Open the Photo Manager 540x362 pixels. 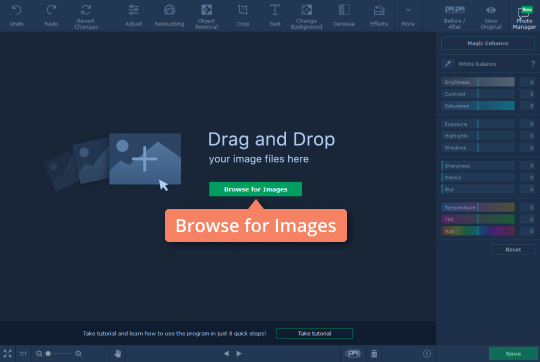524,17
